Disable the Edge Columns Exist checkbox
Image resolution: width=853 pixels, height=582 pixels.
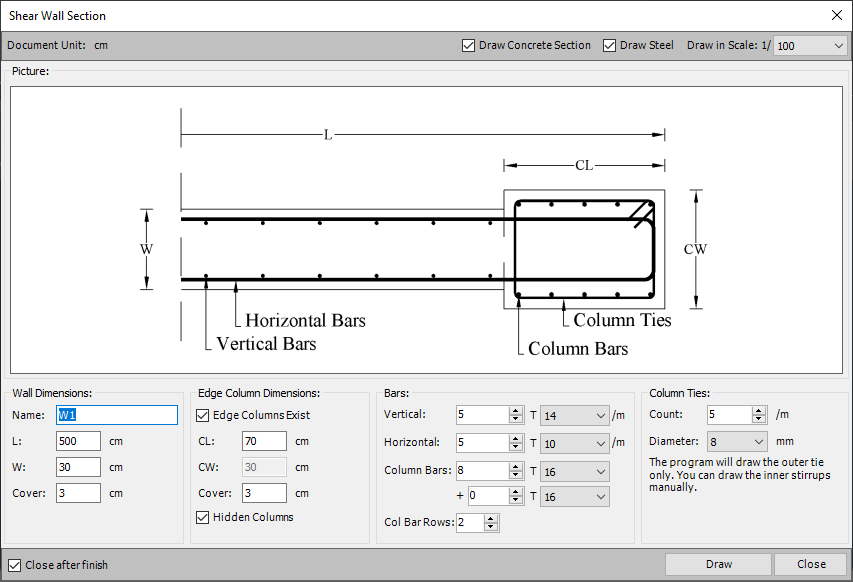click(203, 415)
